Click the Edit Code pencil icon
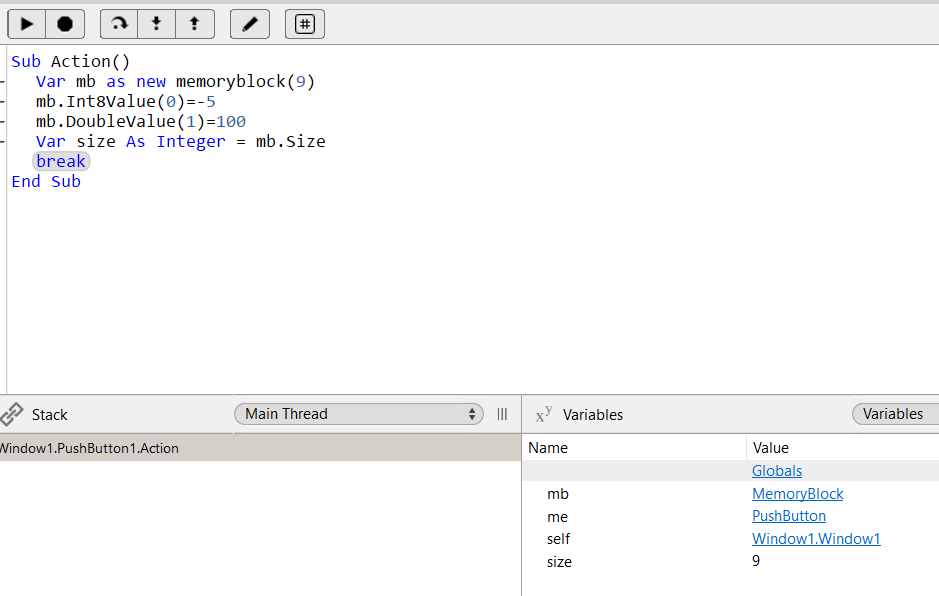939x596 pixels. click(x=249, y=24)
